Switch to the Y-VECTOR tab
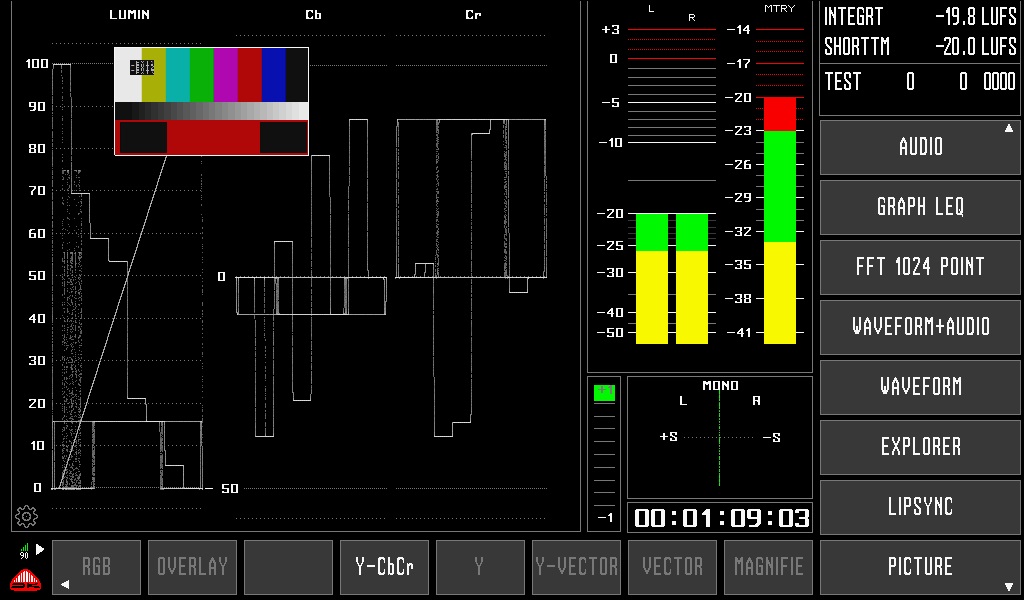Screen dimensions: 1024x600 (576, 567)
